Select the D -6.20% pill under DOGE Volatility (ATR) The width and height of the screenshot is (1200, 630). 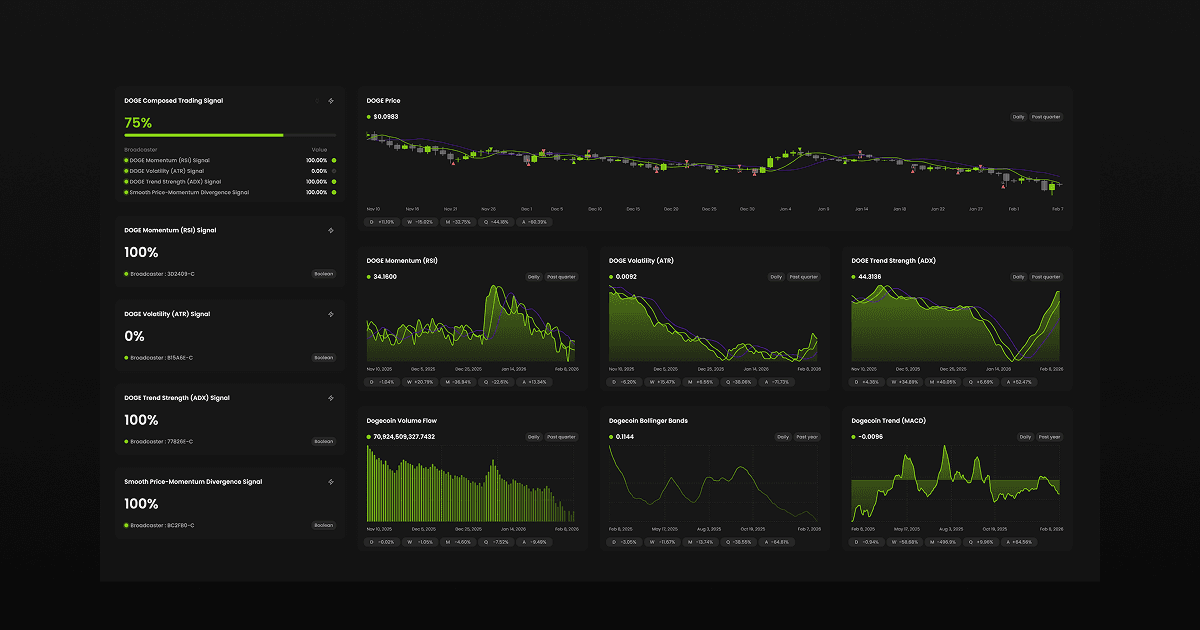pyautogui.click(x=624, y=382)
